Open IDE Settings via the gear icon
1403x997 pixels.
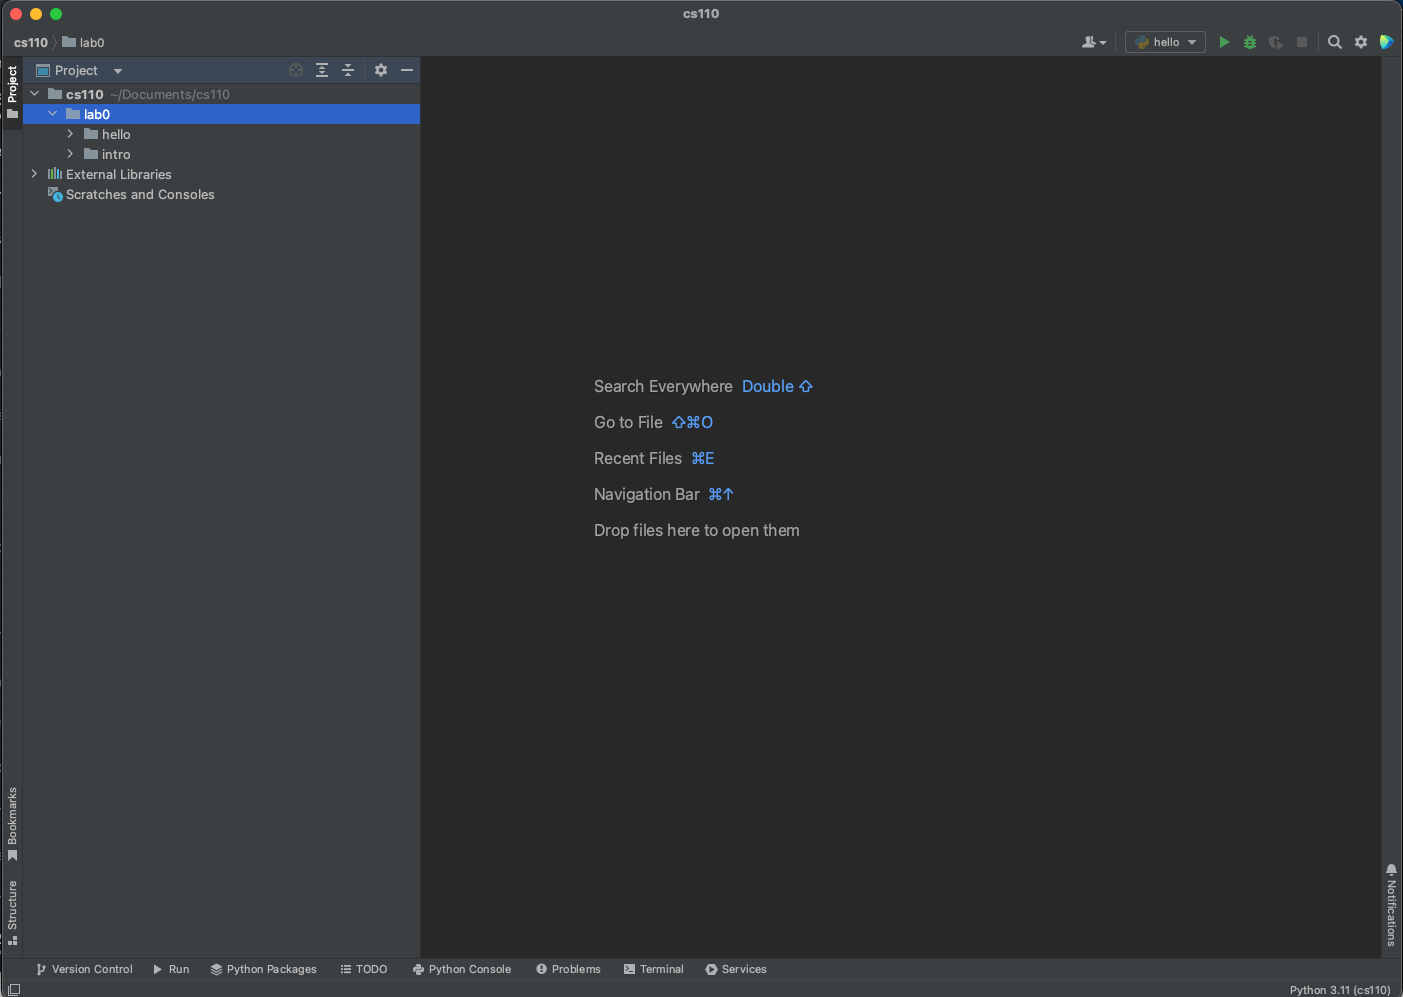pos(1361,42)
